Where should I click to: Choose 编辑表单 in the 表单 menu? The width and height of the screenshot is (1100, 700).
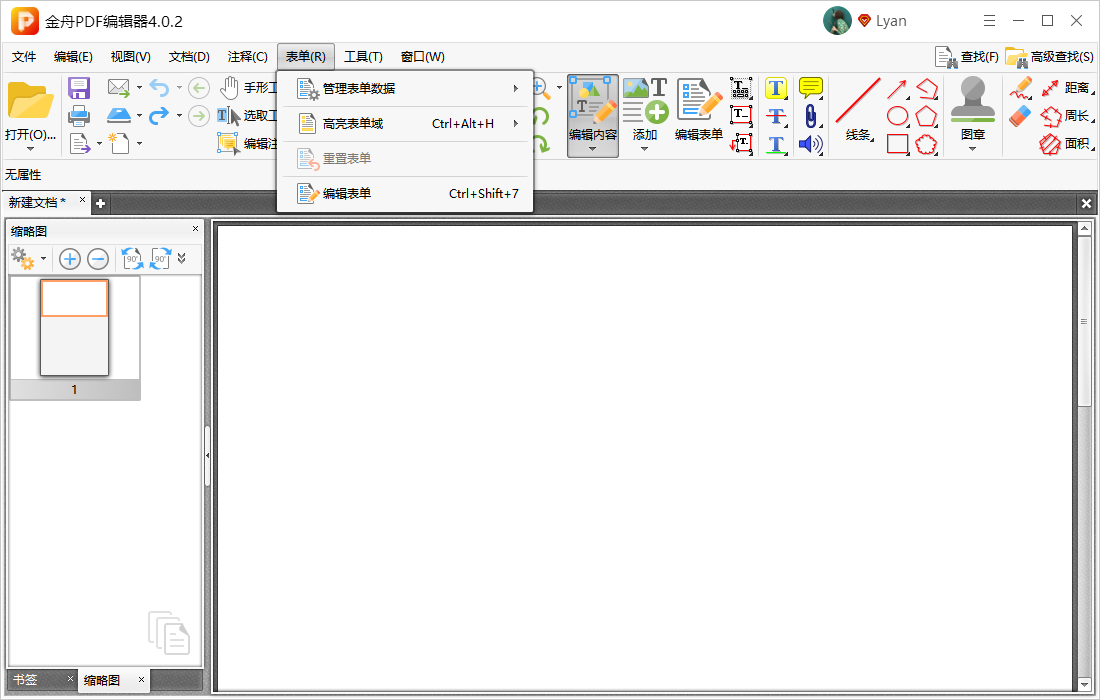coord(405,194)
